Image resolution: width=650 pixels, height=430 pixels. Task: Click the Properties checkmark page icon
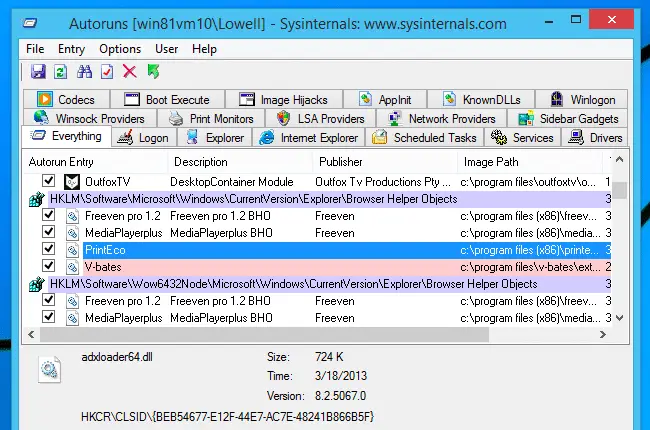pyautogui.click(x=107, y=72)
